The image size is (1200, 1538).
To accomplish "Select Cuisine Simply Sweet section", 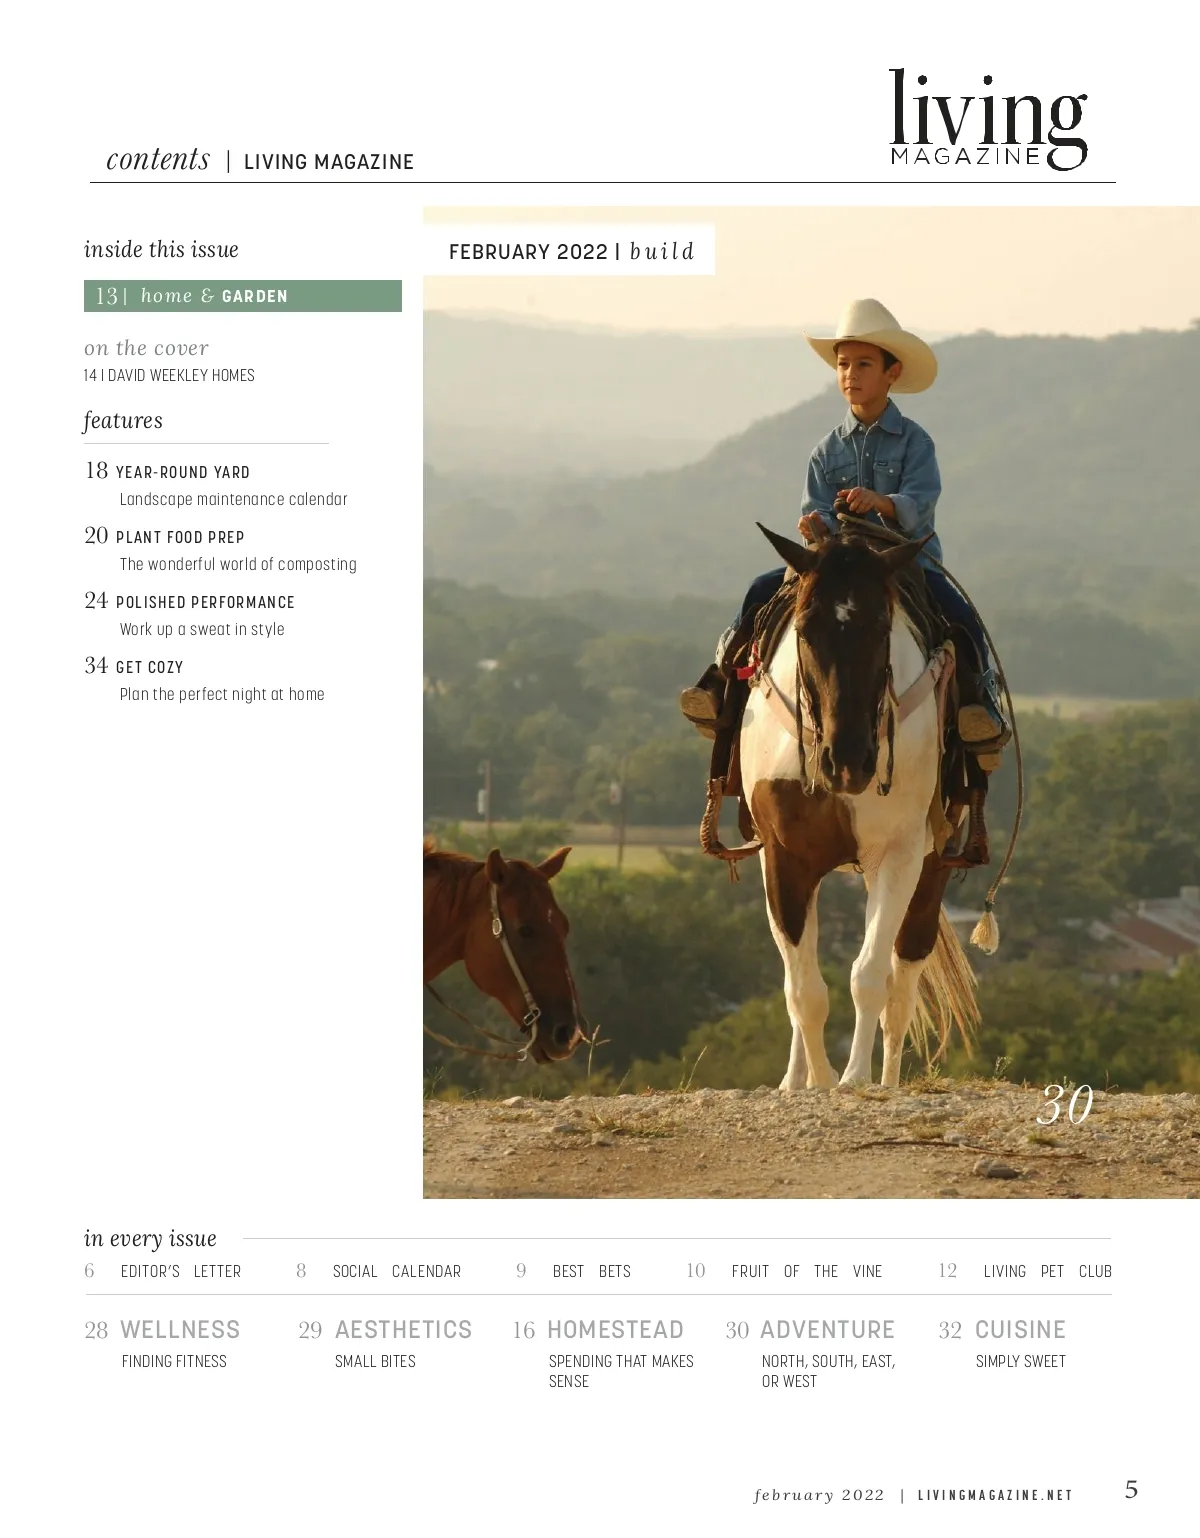I will (1019, 1330).
